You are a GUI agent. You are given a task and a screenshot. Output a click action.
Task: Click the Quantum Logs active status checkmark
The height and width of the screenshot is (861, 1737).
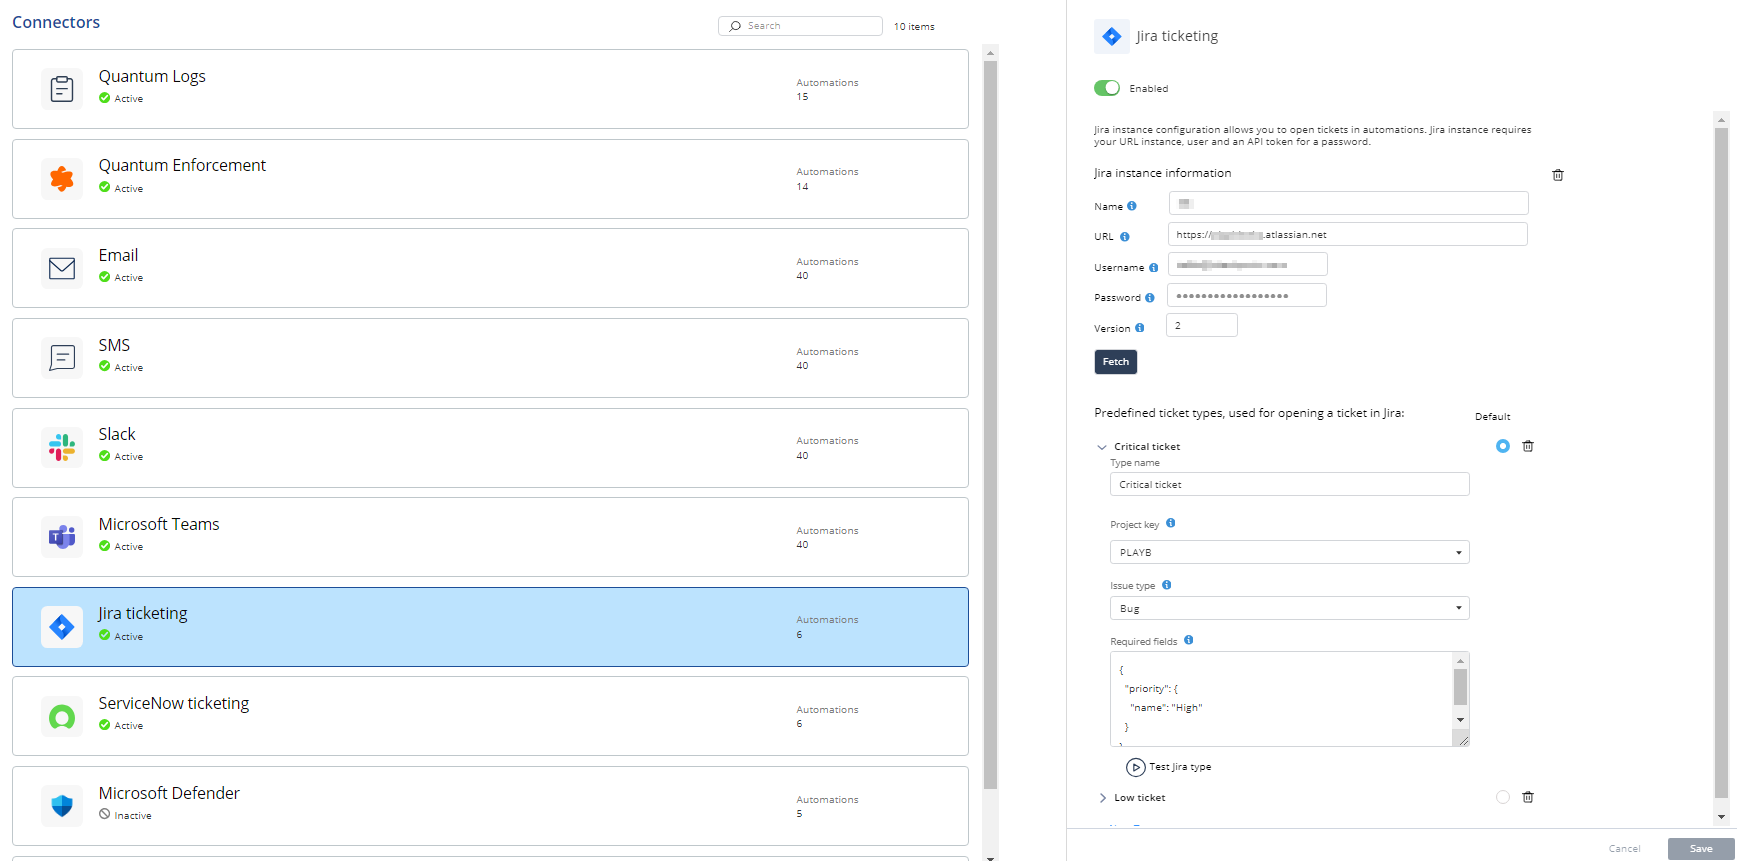pos(104,98)
